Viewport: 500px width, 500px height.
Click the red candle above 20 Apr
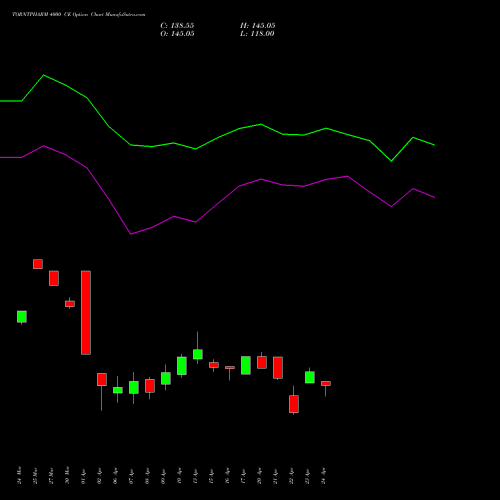click(262, 362)
